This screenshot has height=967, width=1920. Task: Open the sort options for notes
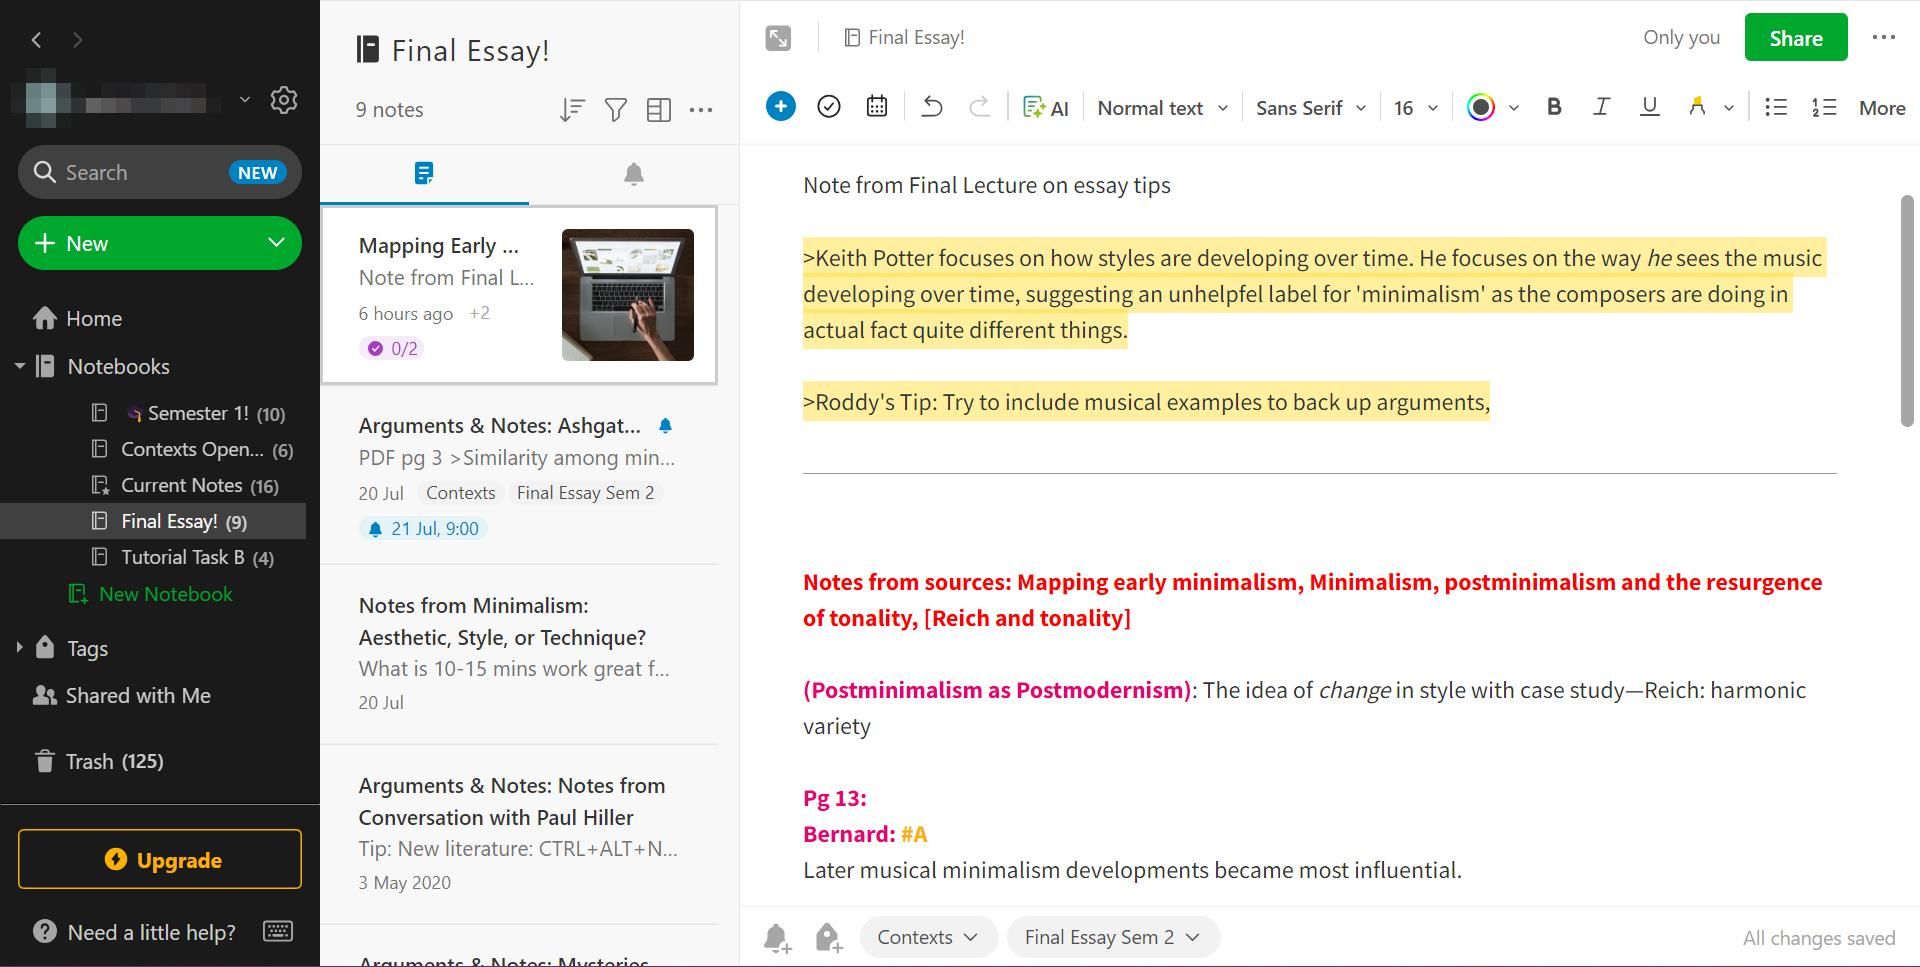click(571, 109)
